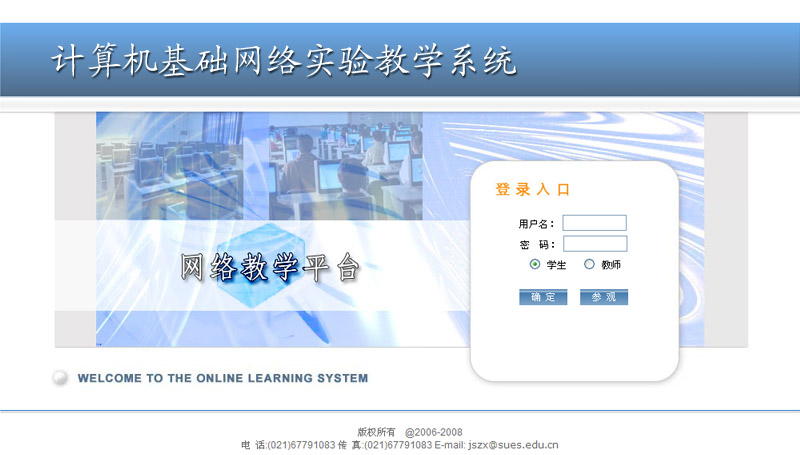Click the 参观 visit button
The width and height of the screenshot is (800, 455).
[x=604, y=297]
